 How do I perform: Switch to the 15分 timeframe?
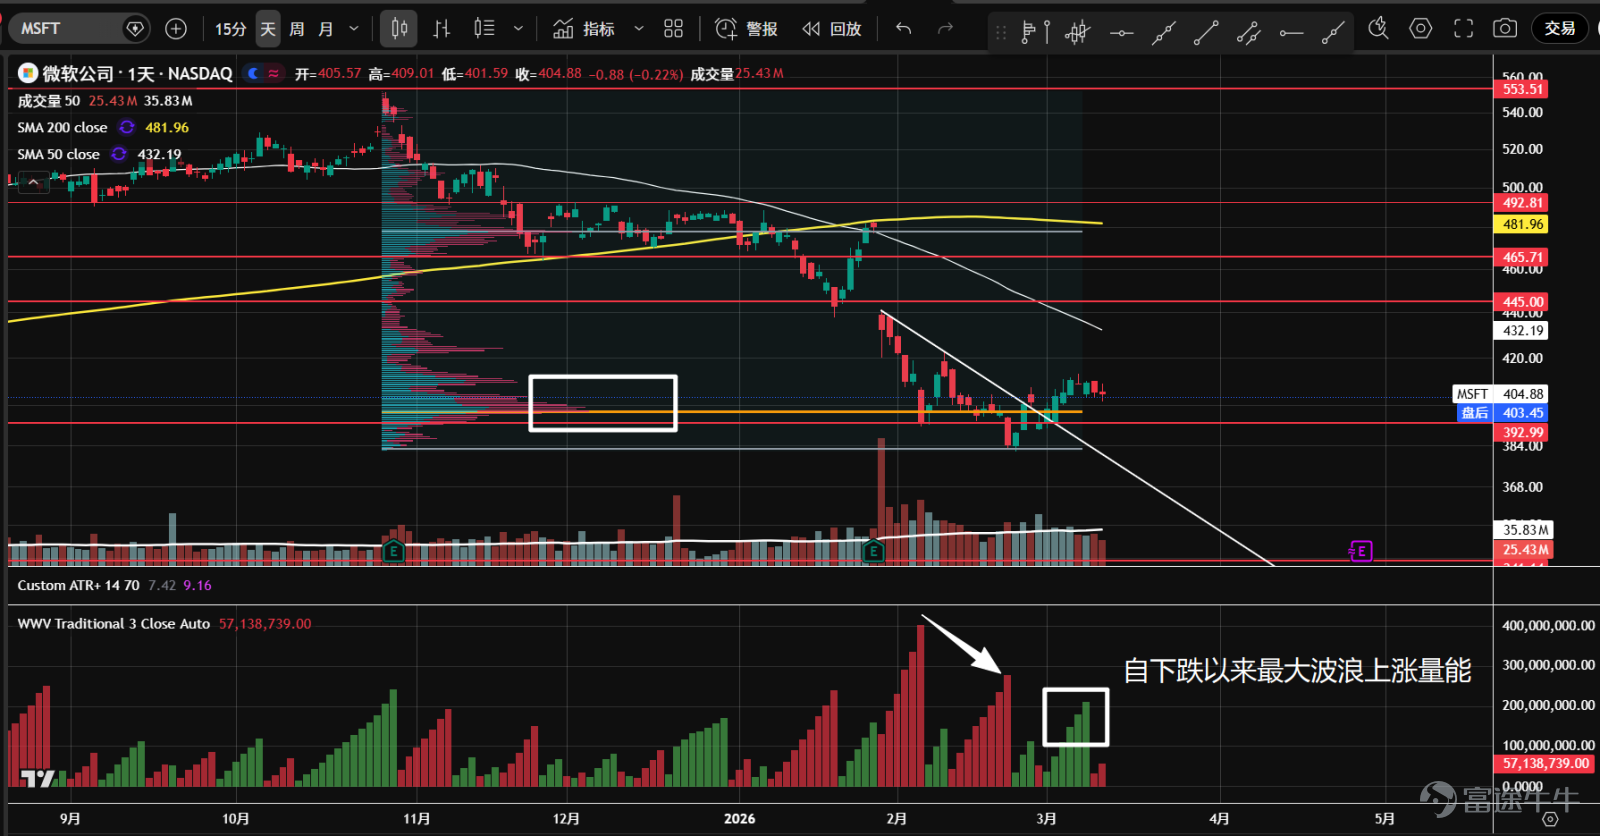(230, 29)
